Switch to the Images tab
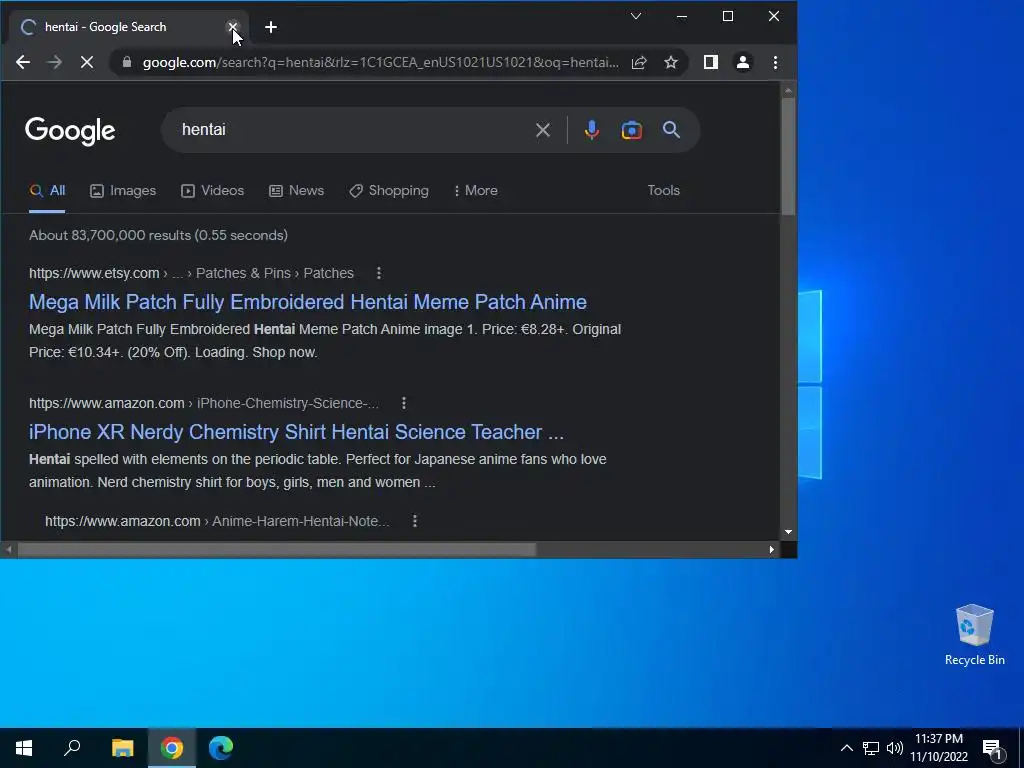The height and width of the screenshot is (768, 1024). click(x=123, y=191)
